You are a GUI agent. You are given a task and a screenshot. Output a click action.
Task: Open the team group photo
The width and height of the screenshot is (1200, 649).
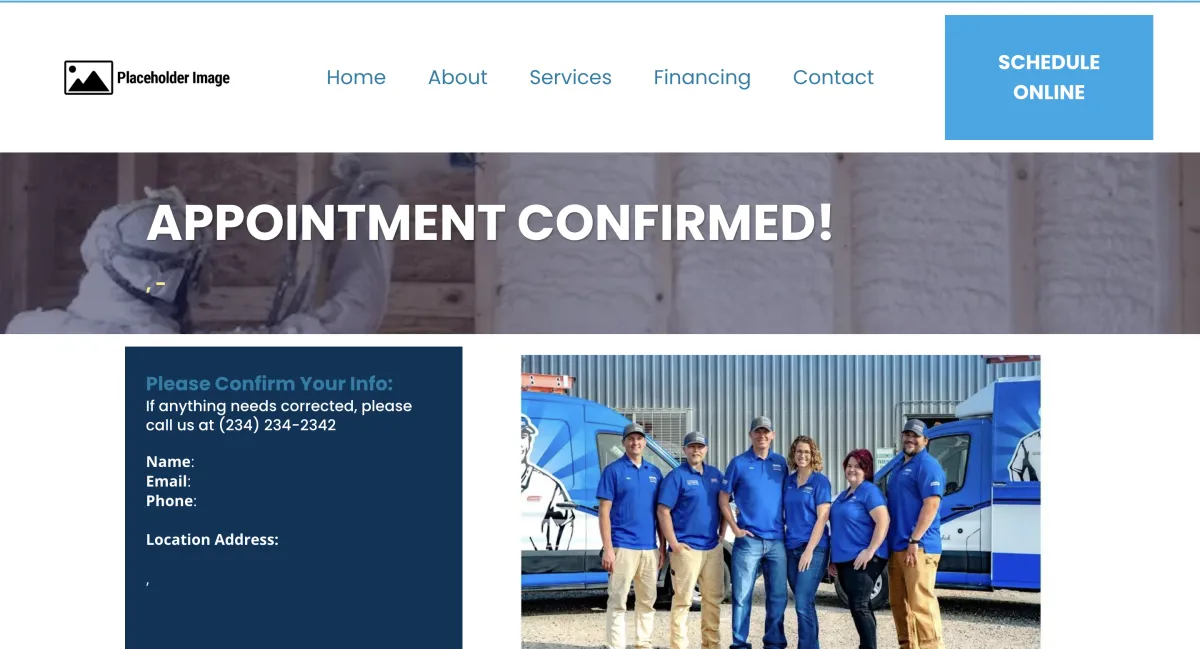click(x=781, y=502)
